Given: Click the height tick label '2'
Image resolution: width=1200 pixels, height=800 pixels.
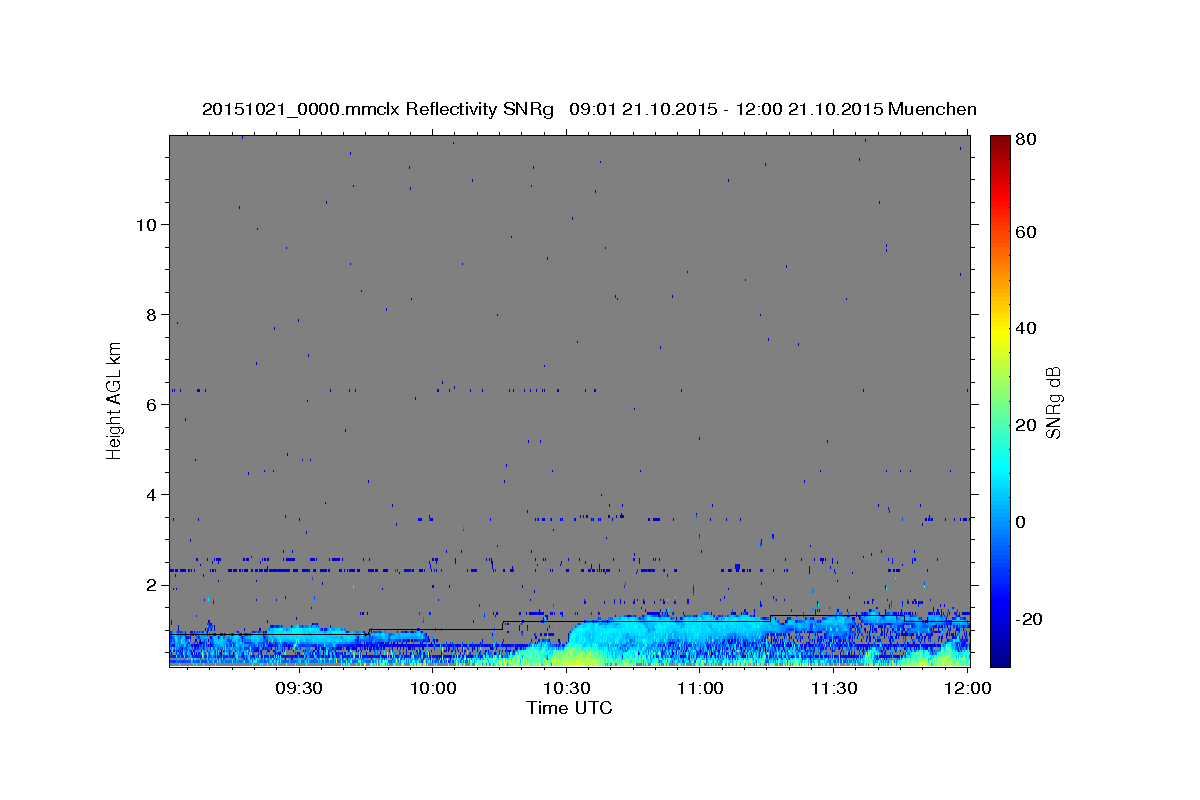Looking at the screenshot, I should (152, 585).
